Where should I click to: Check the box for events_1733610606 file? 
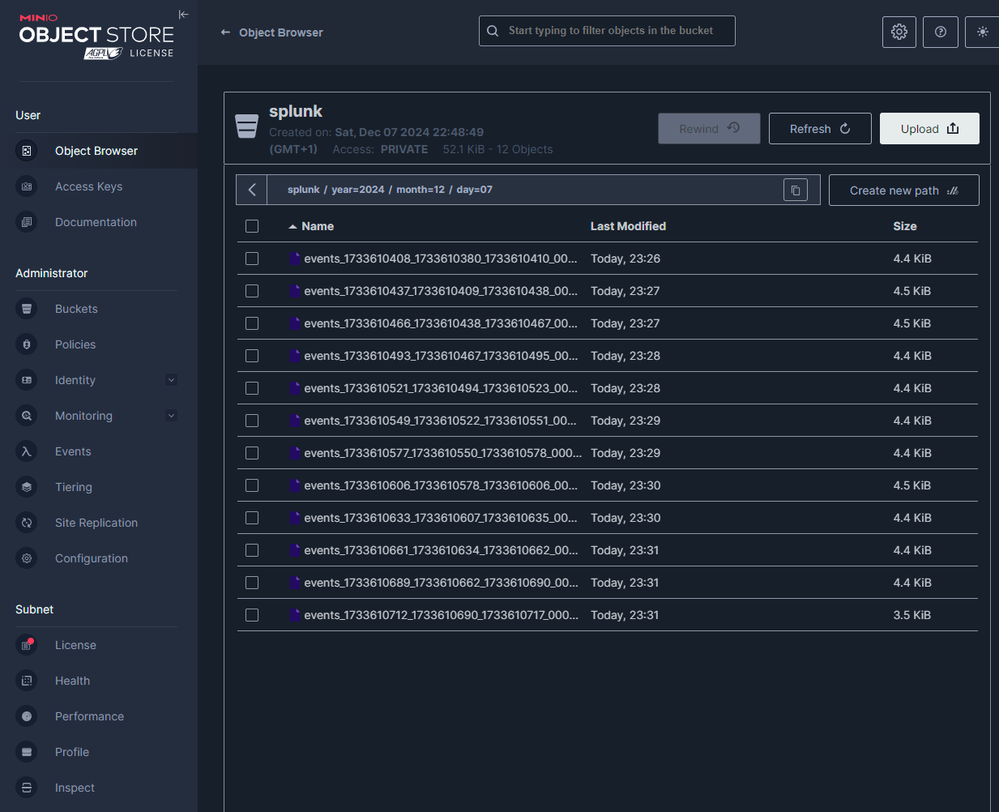tap(252, 486)
